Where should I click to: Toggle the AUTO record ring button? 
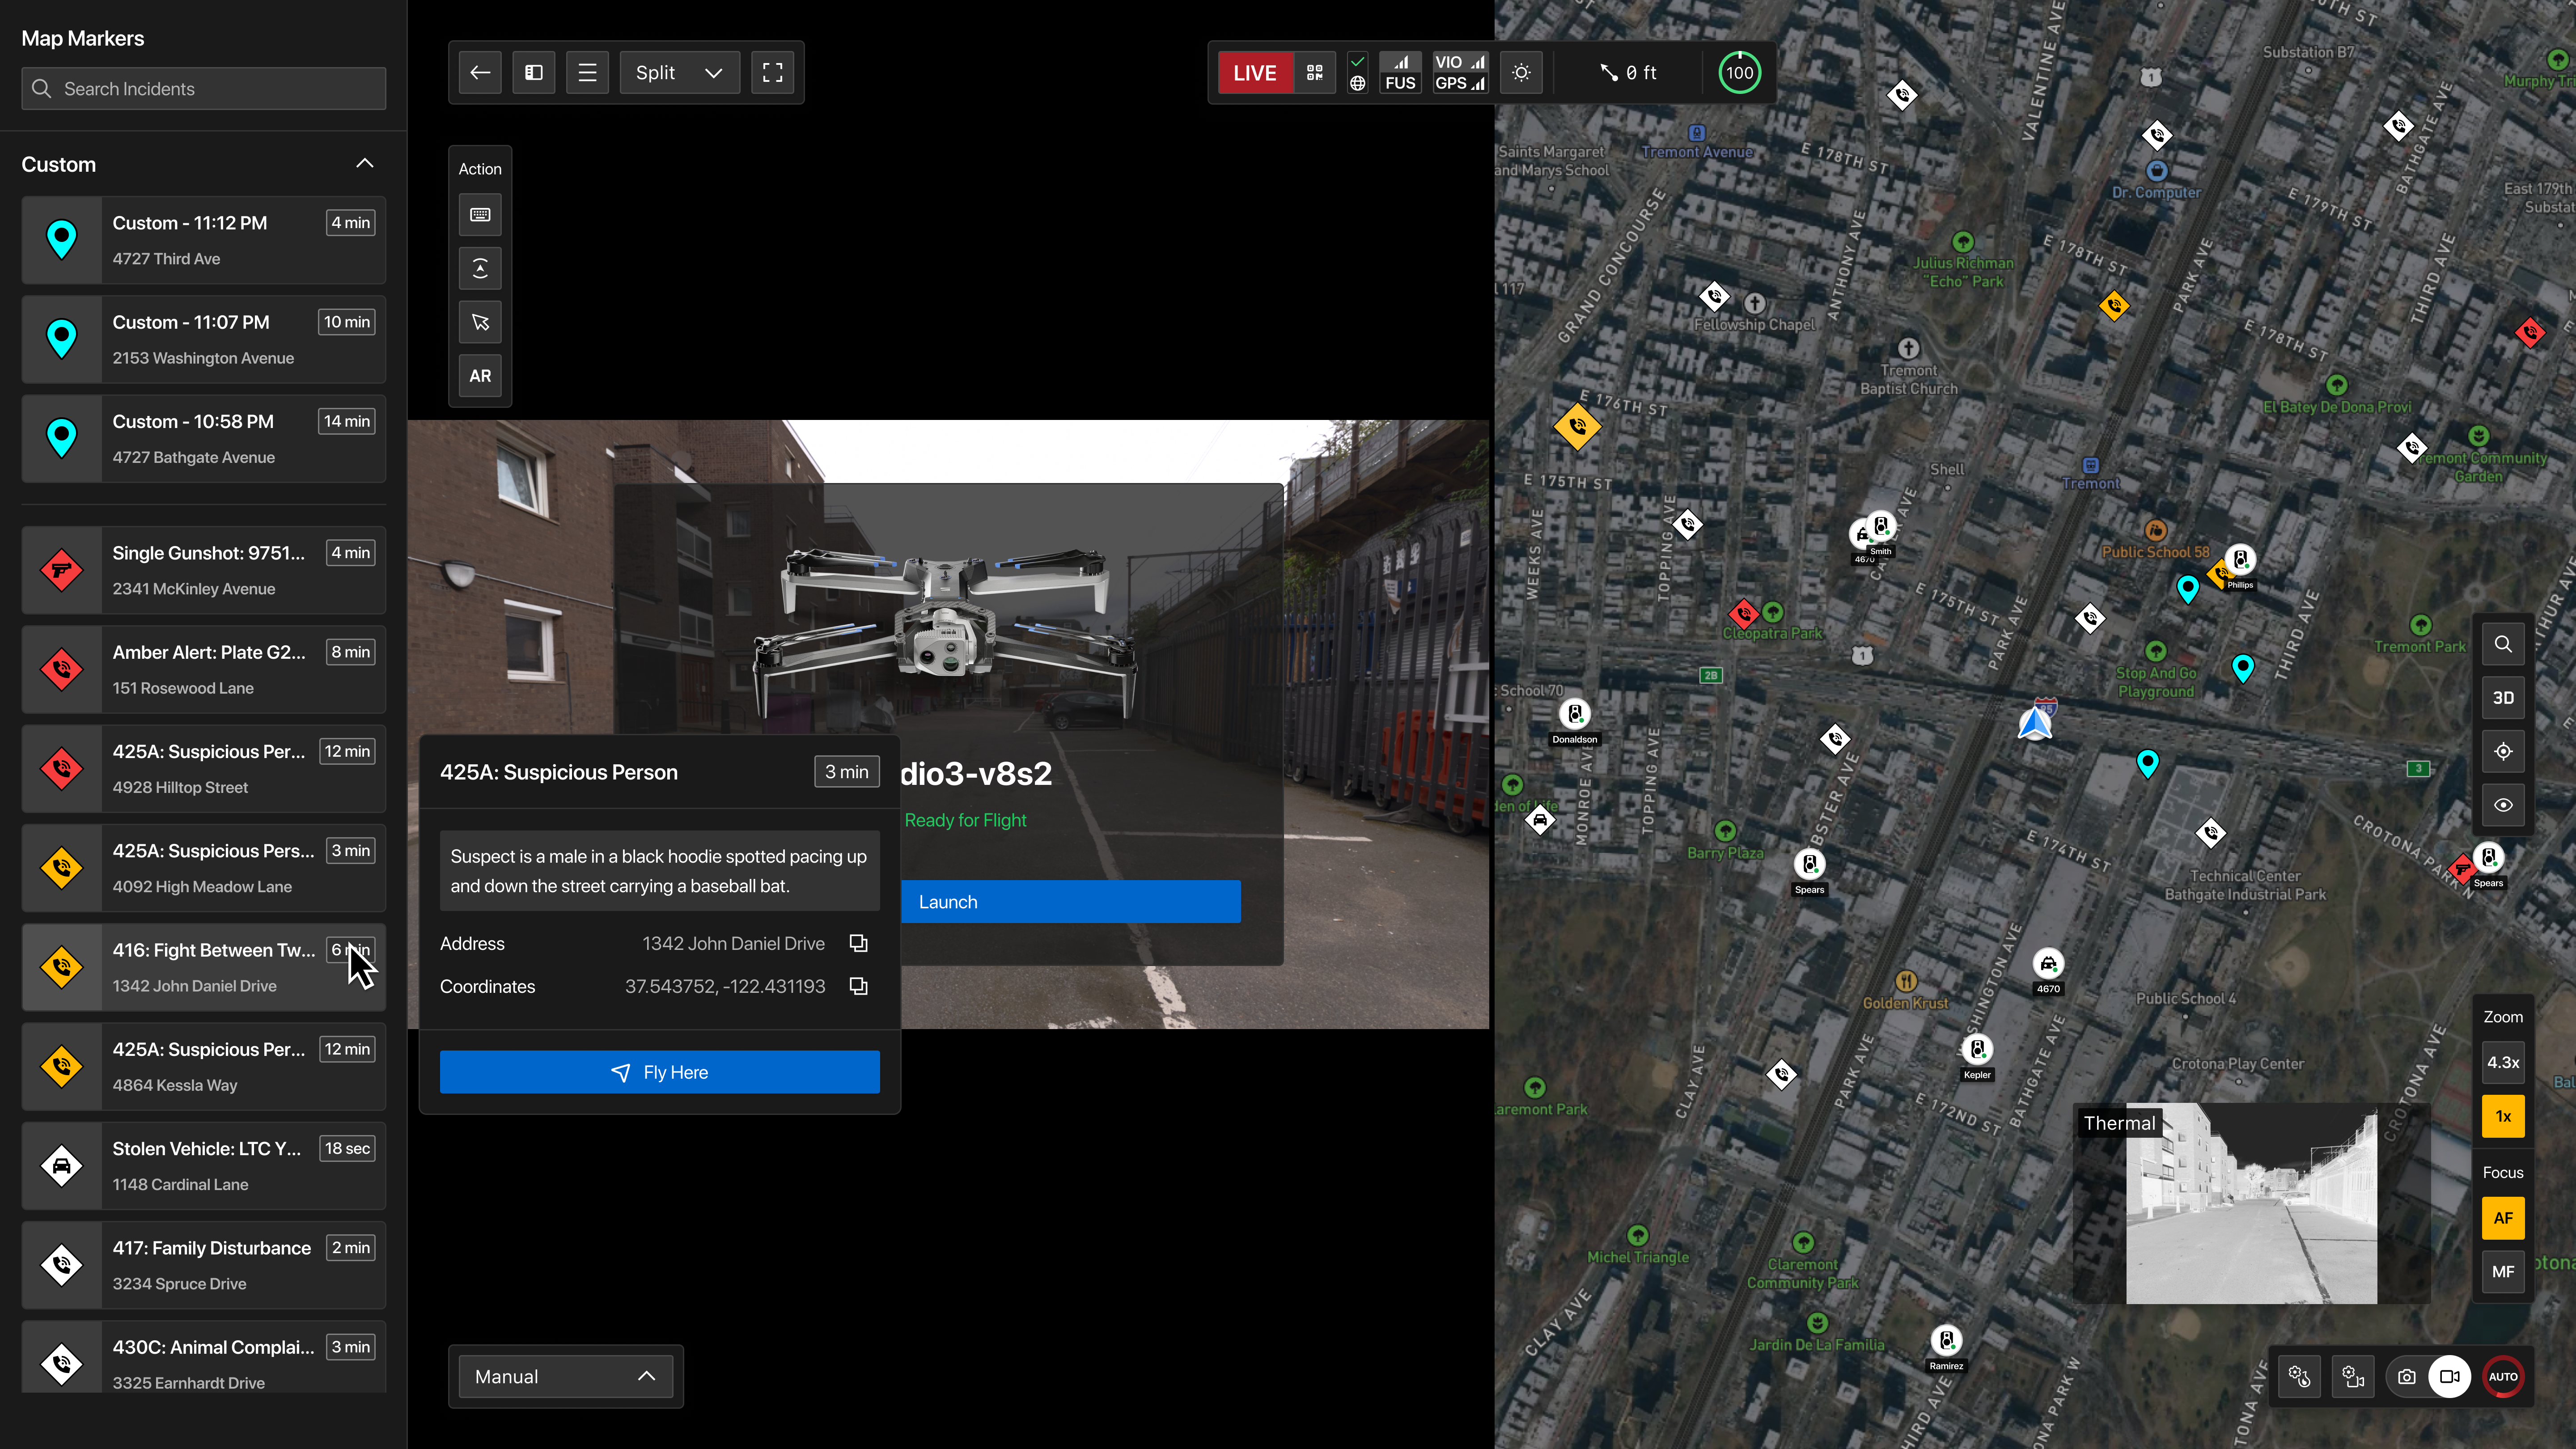(x=2503, y=1377)
